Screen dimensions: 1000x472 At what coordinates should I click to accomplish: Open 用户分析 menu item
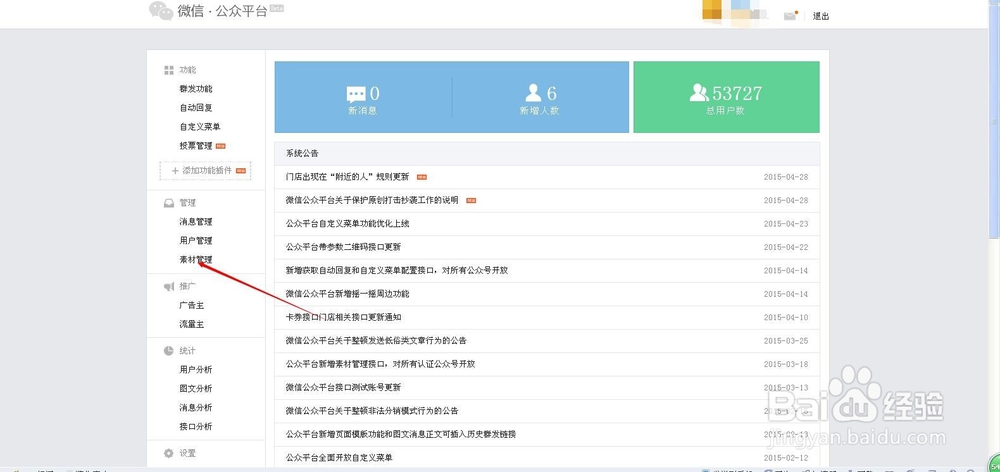[x=196, y=370]
